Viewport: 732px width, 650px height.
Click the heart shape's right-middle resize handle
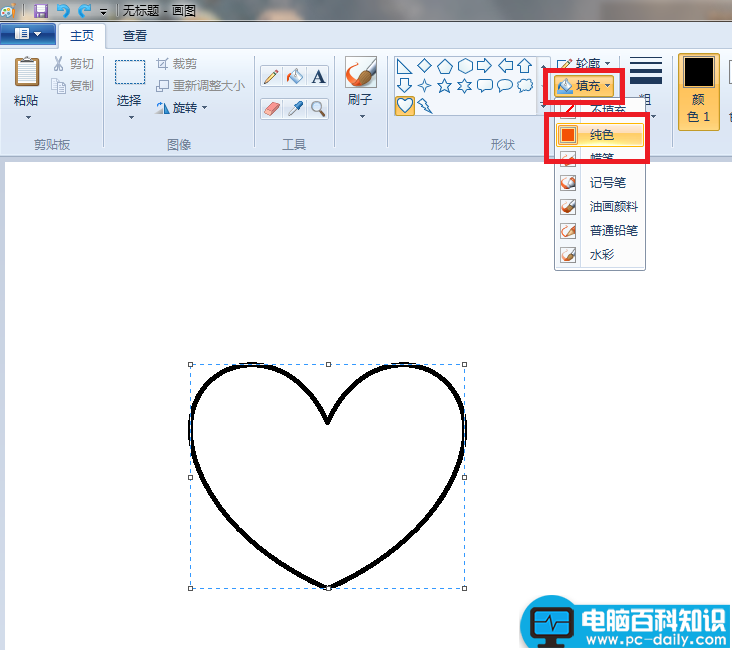click(x=465, y=477)
